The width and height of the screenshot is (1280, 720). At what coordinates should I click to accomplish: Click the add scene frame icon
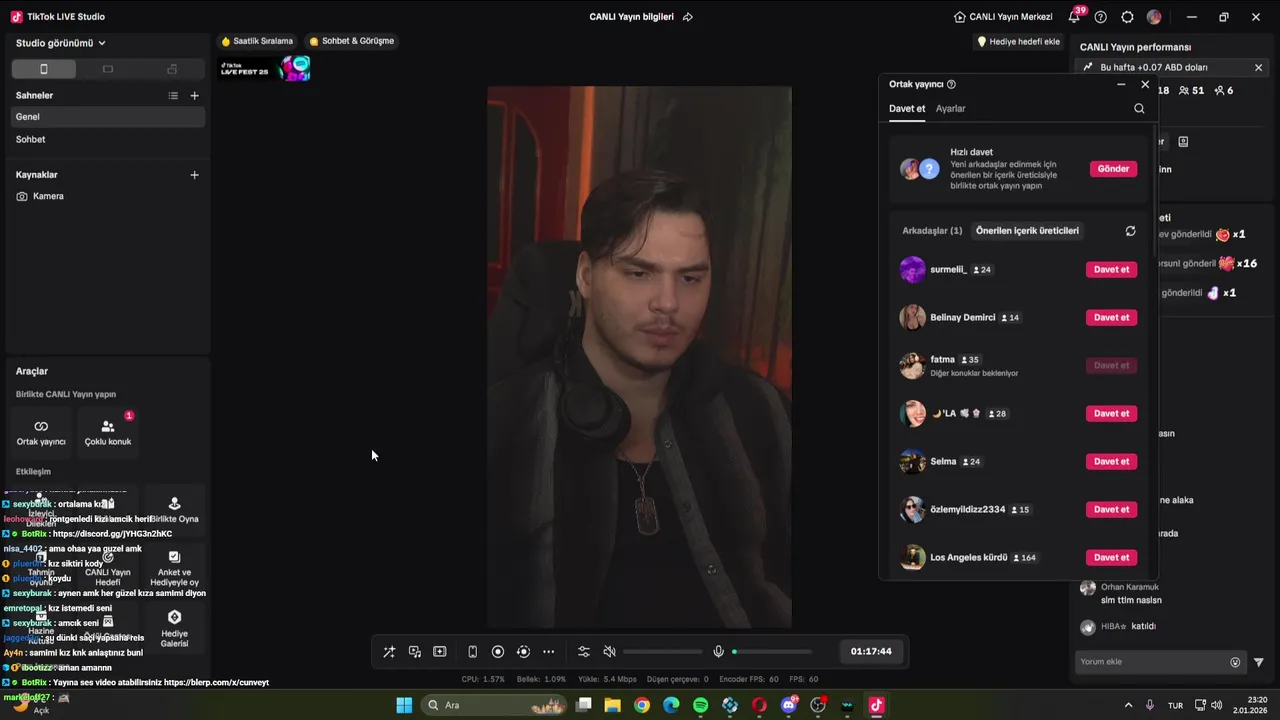440,652
